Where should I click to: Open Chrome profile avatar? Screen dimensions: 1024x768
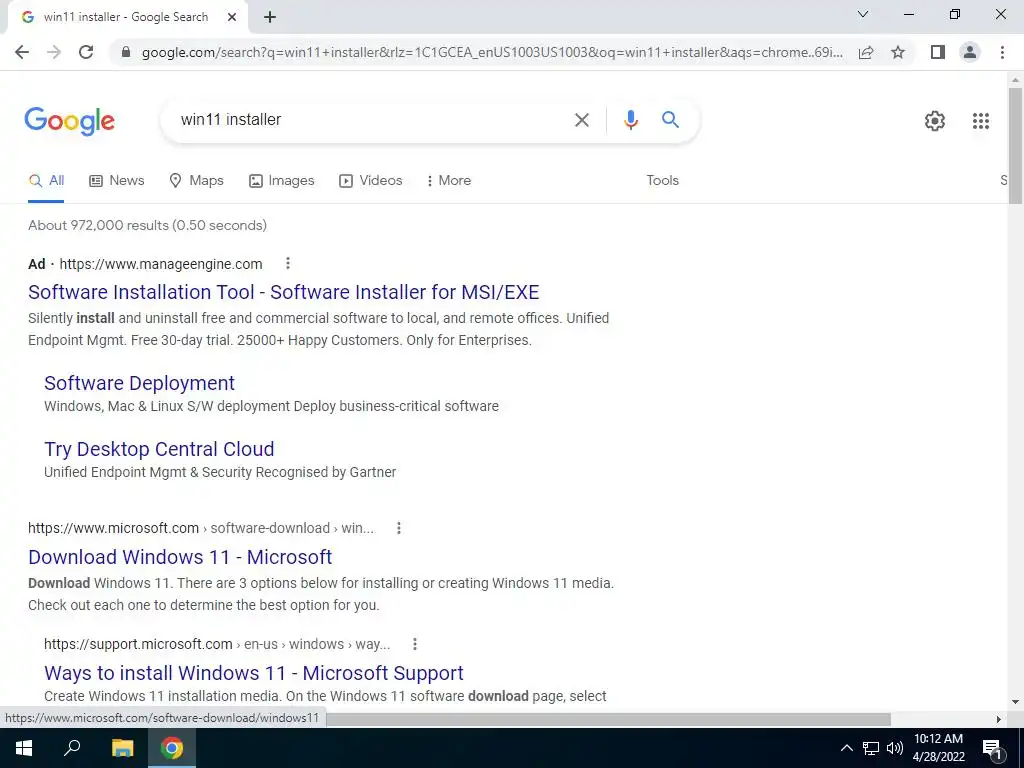coord(970,52)
